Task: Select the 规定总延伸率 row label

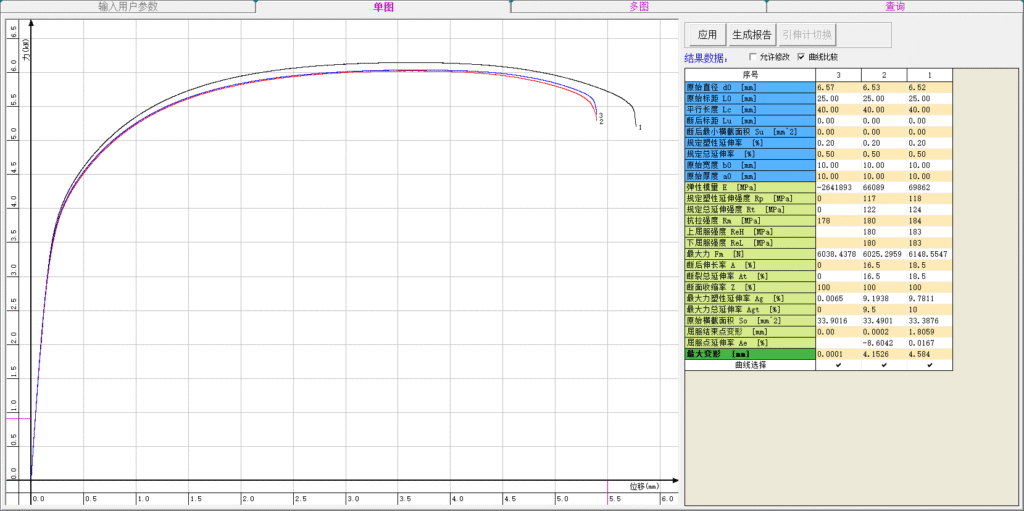Action: (x=750, y=154)
